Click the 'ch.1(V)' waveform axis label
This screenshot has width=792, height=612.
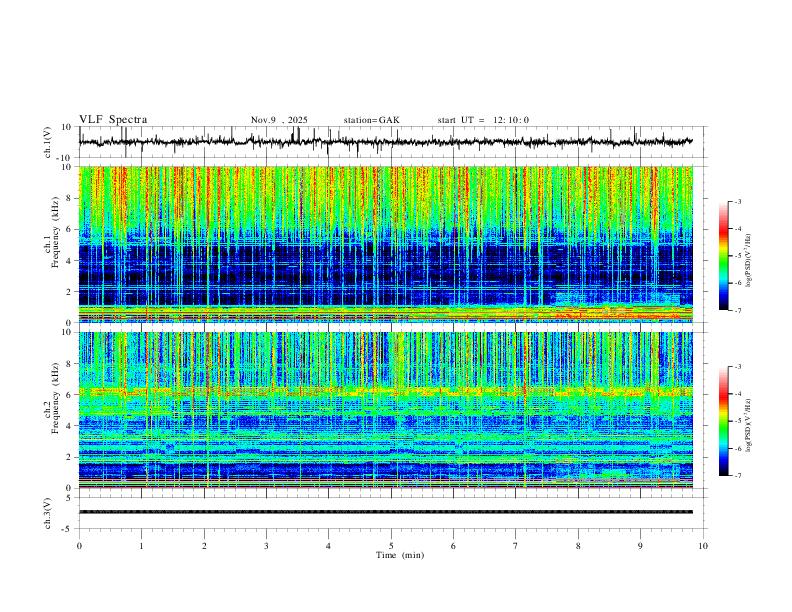[x=48, y=142]
